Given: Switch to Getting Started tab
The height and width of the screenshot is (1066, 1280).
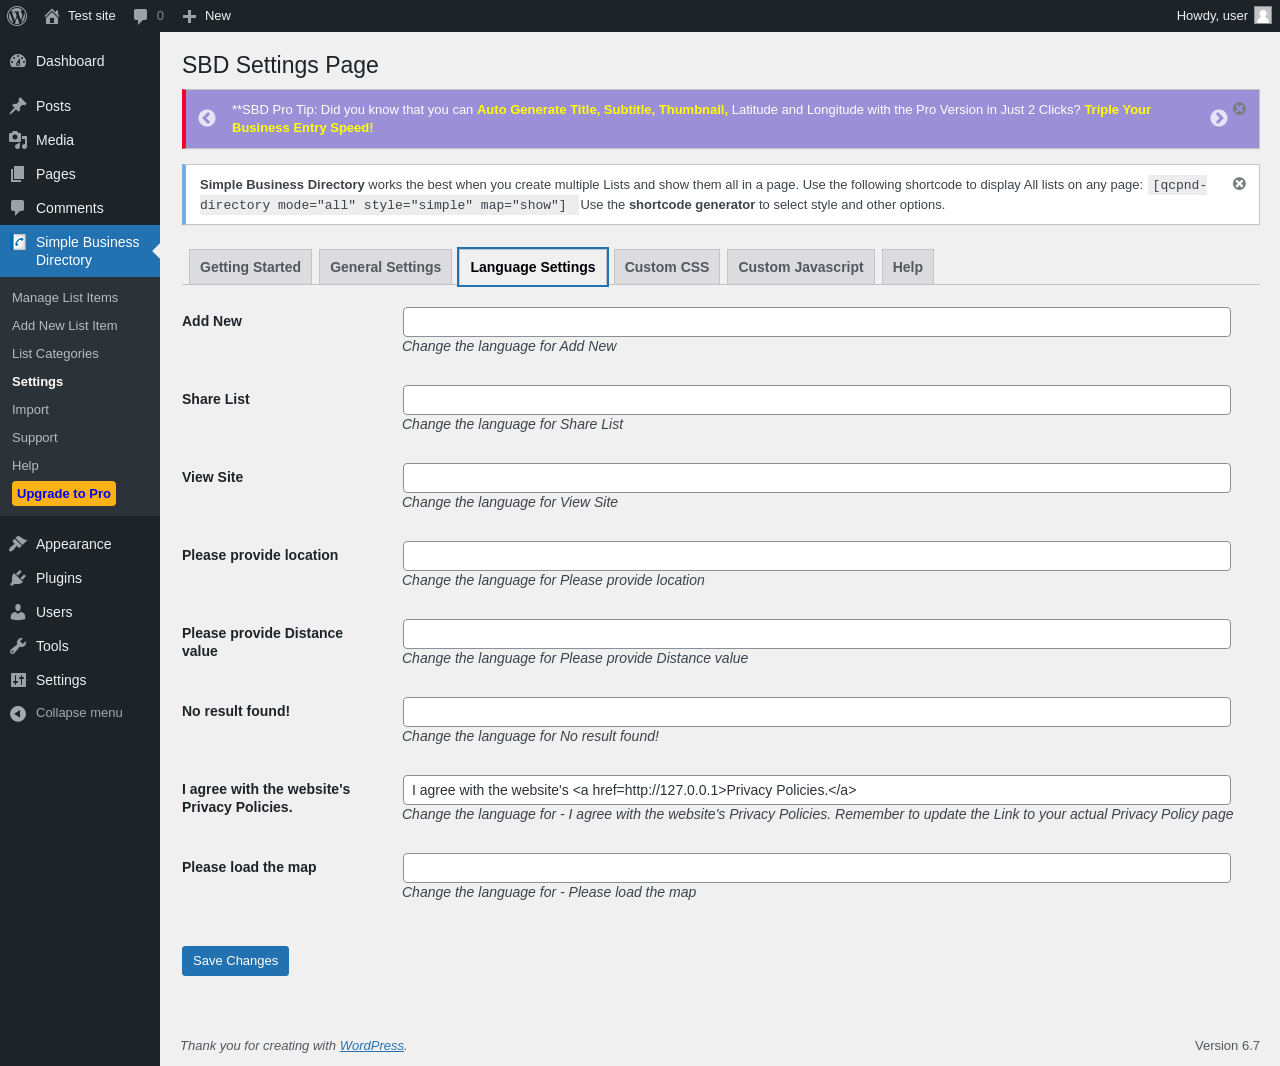Looking at the screenshot, I should 250,267.
